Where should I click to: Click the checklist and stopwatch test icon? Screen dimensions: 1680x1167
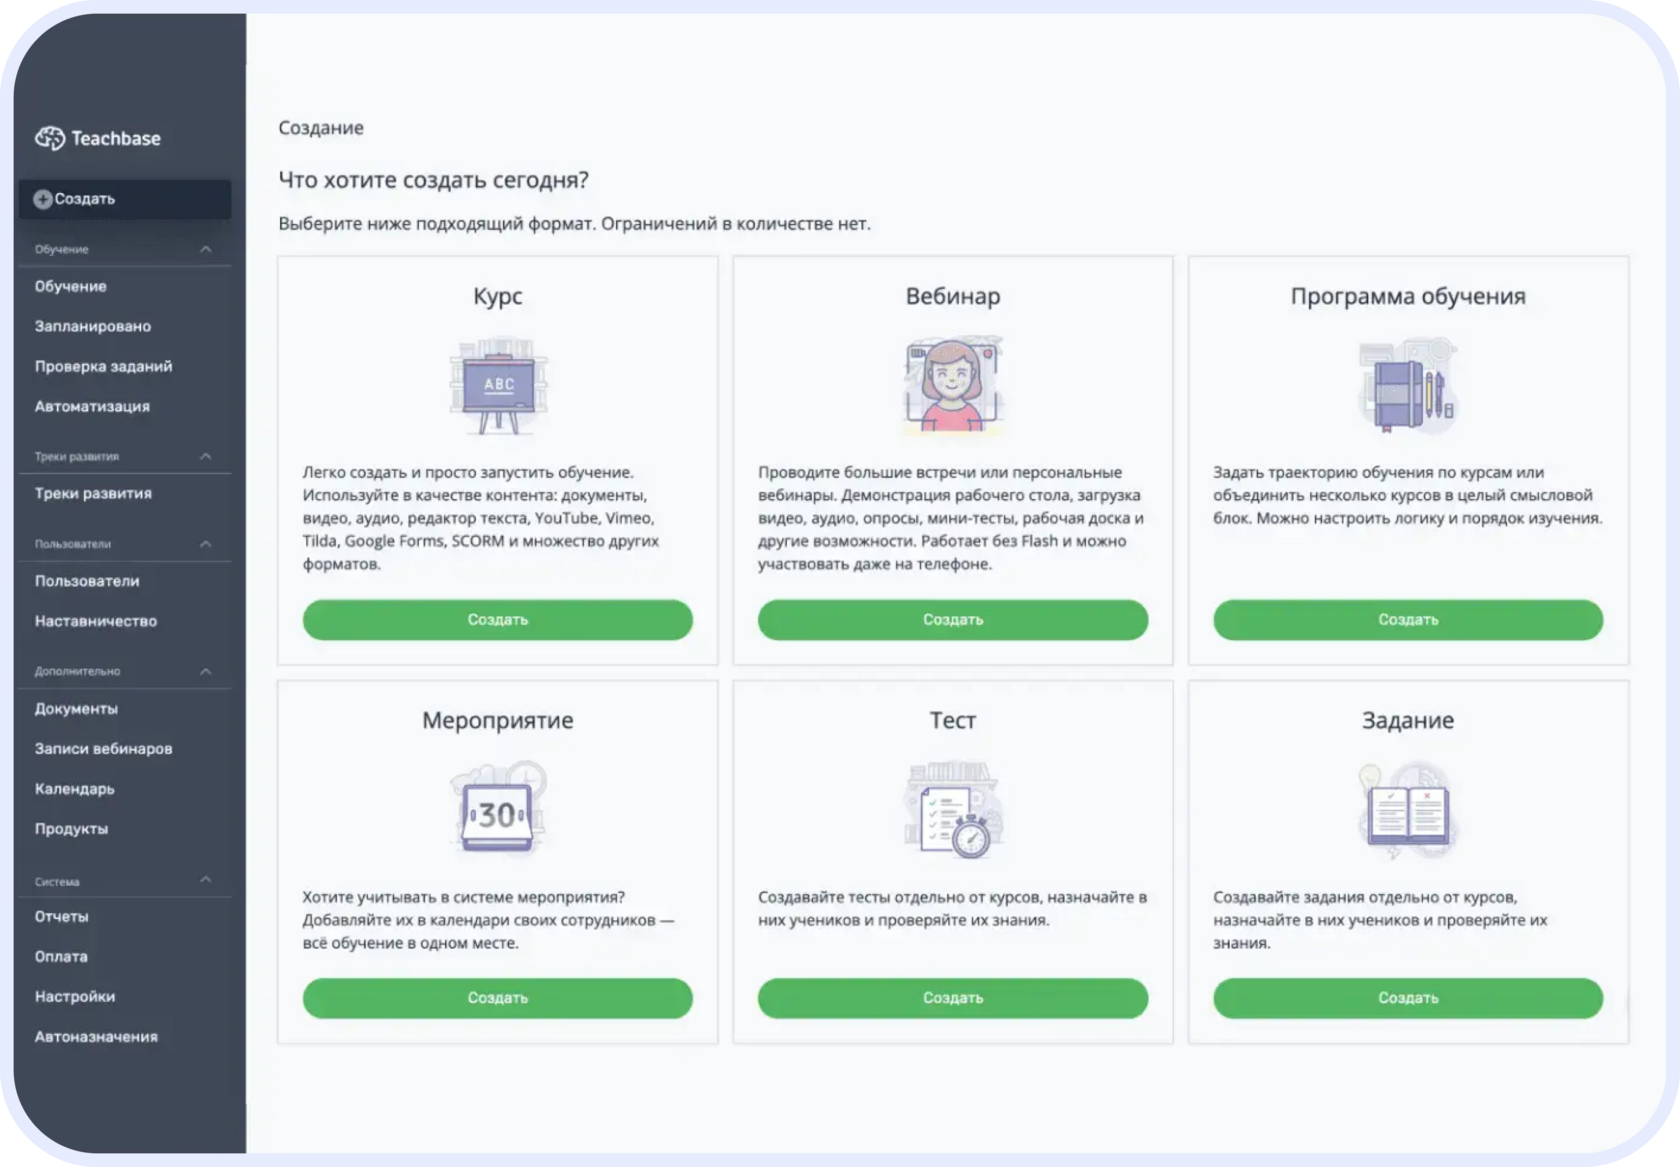(x=952, y=812)
